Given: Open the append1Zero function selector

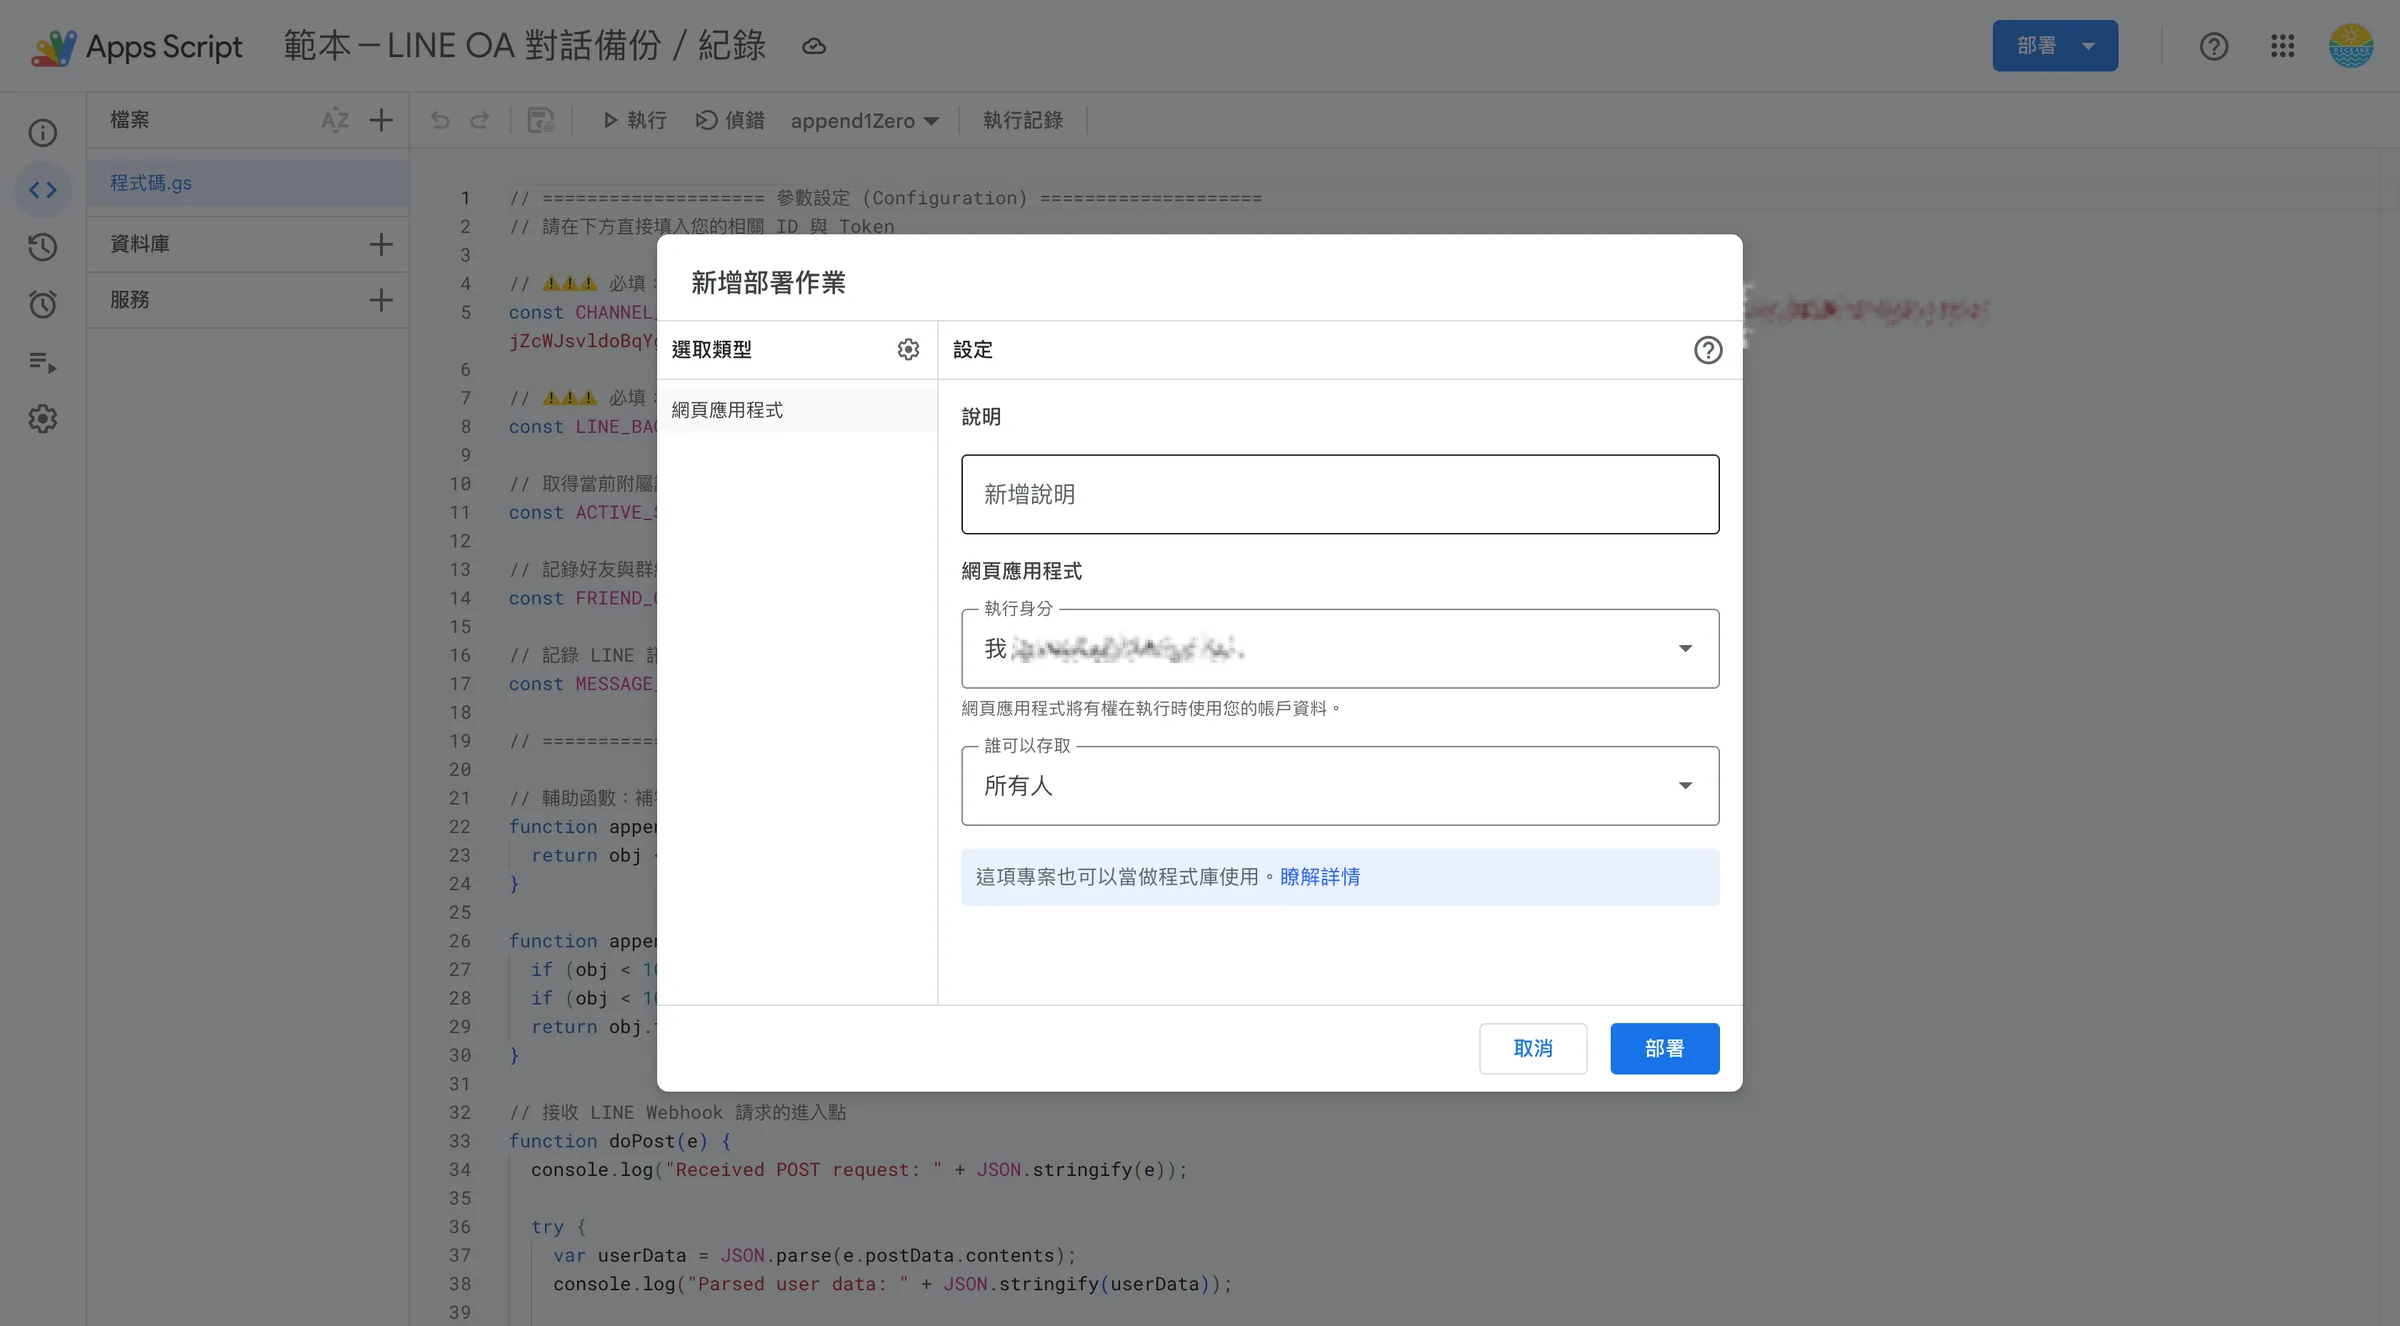Looking at the screenshot, I should 864,120.
